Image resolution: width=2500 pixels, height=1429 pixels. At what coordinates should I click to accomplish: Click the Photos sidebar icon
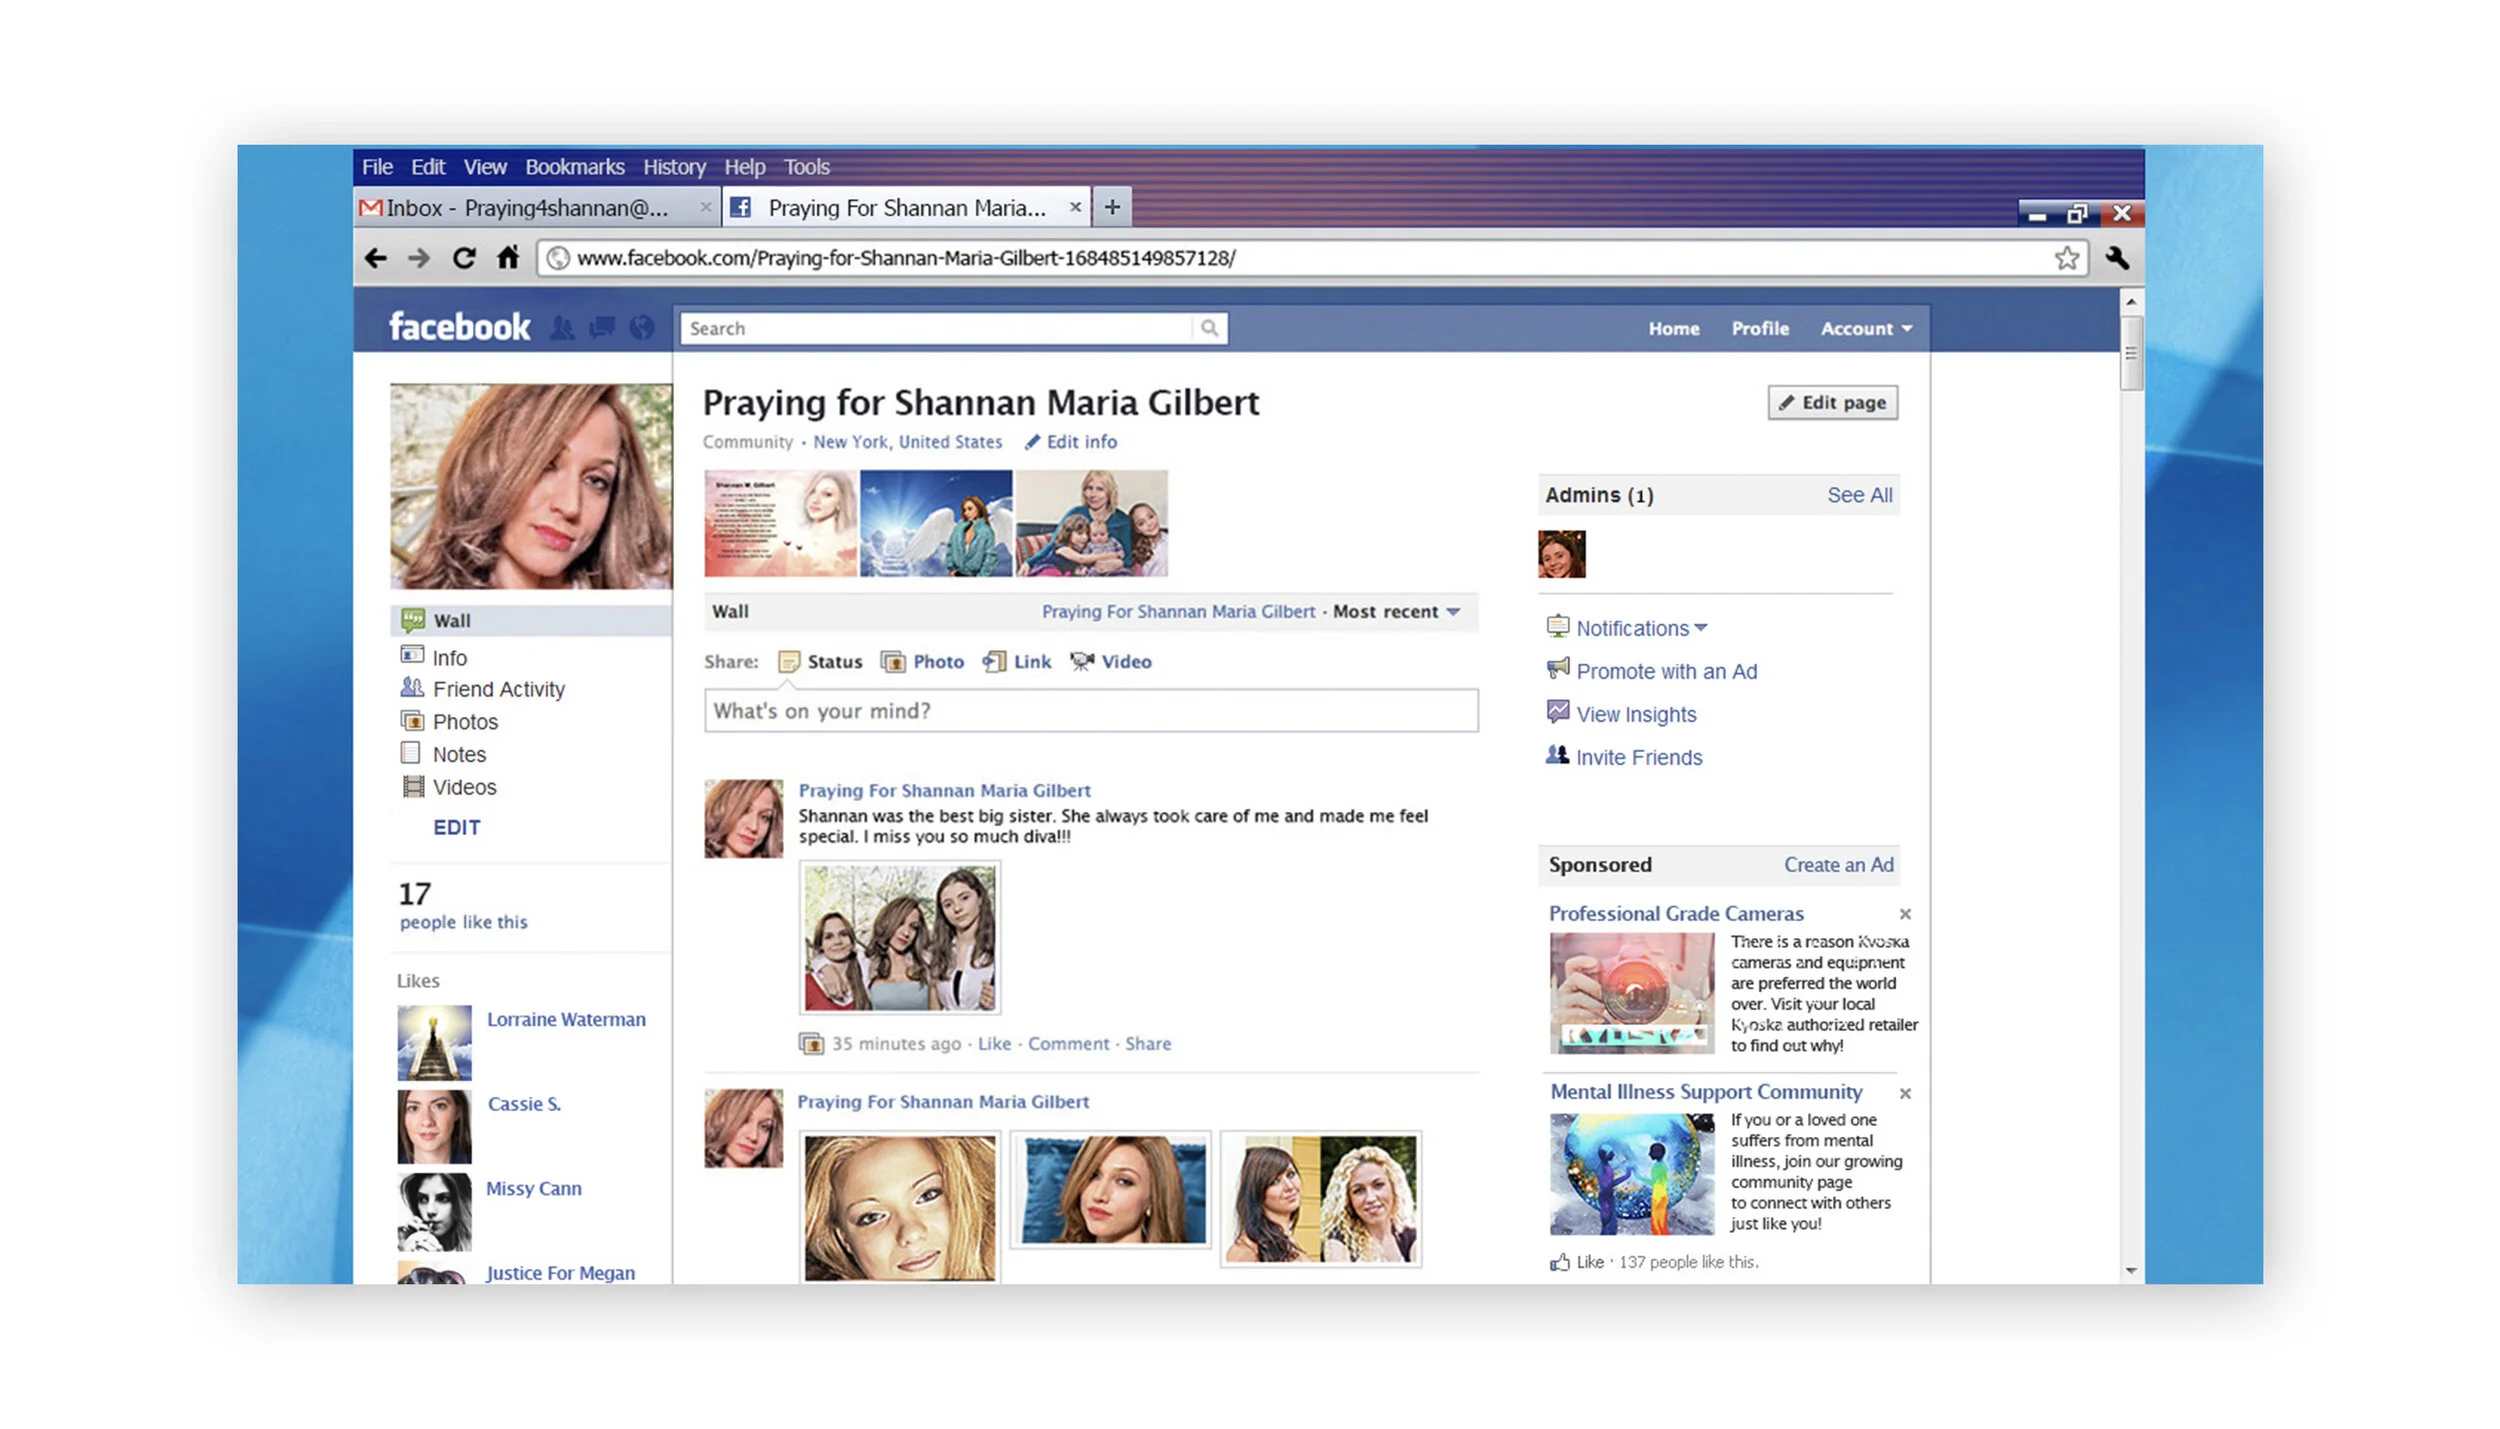click(x=412, y=720)
